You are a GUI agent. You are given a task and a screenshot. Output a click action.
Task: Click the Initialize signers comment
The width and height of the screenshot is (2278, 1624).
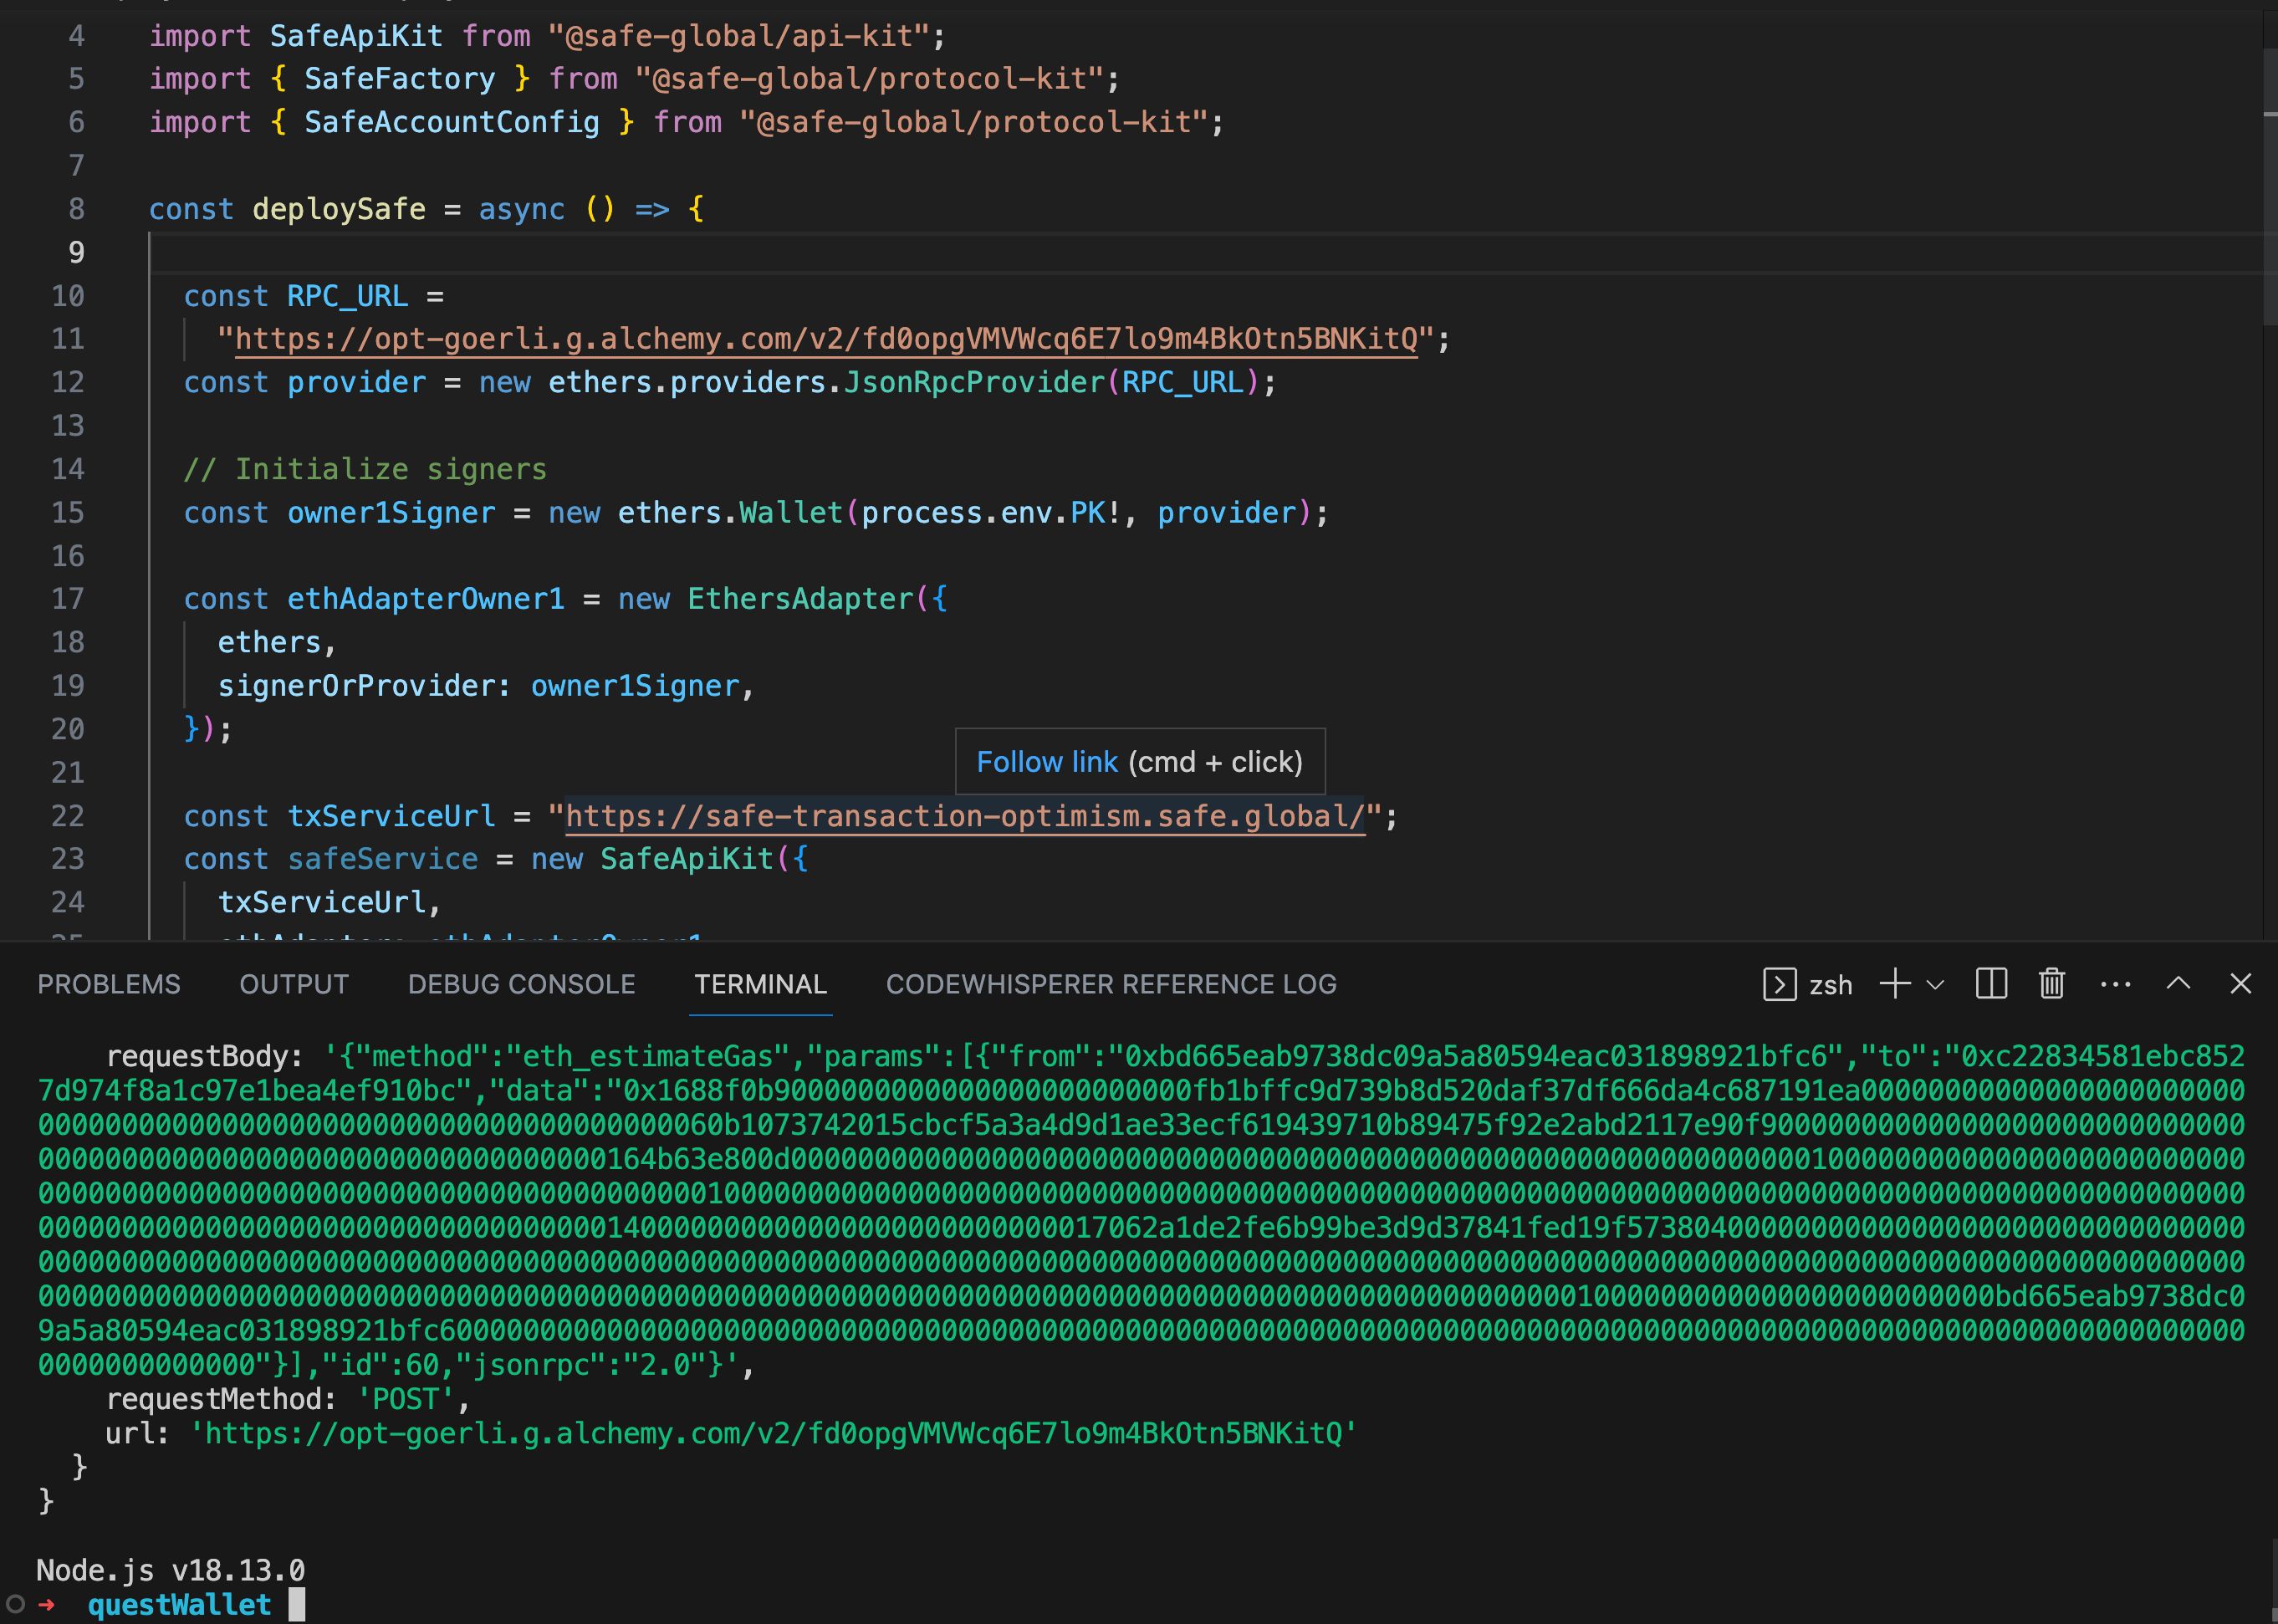tap(365, 469)
